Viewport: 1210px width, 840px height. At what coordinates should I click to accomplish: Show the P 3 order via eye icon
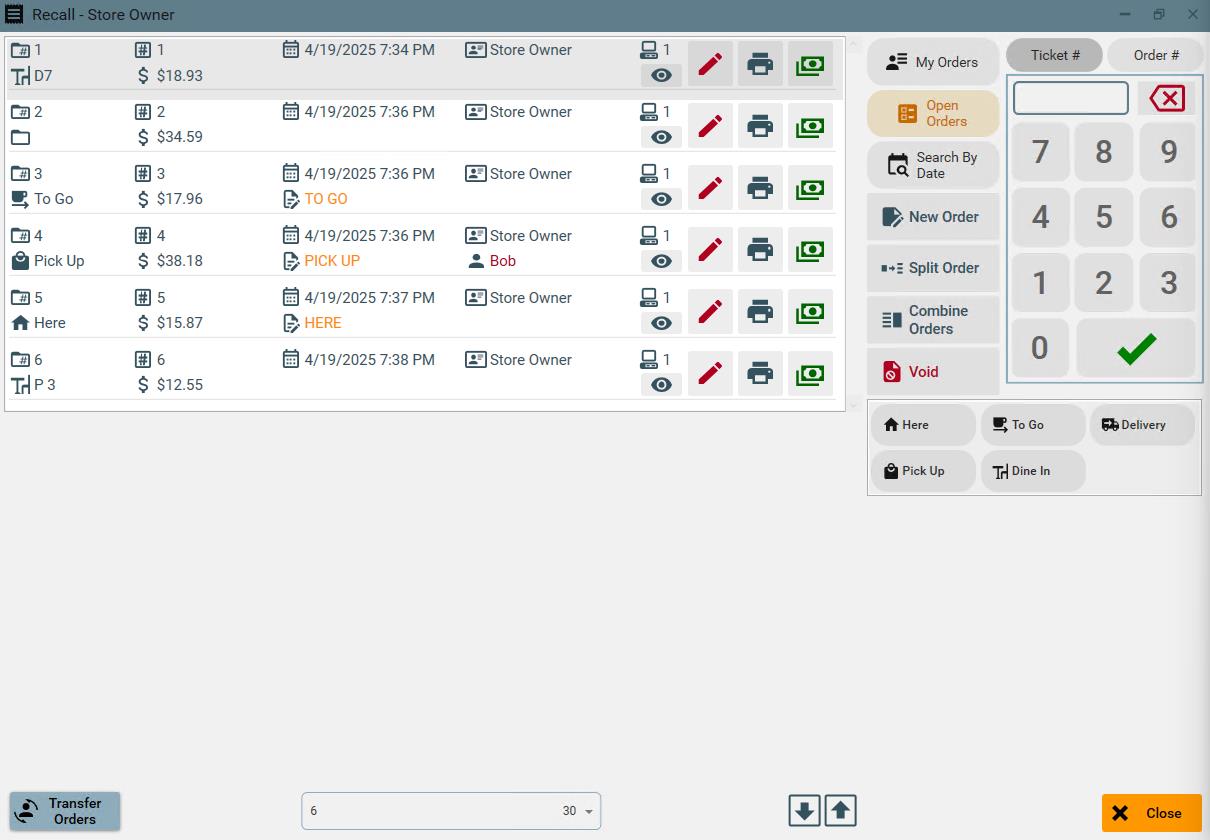pos(661,385)
